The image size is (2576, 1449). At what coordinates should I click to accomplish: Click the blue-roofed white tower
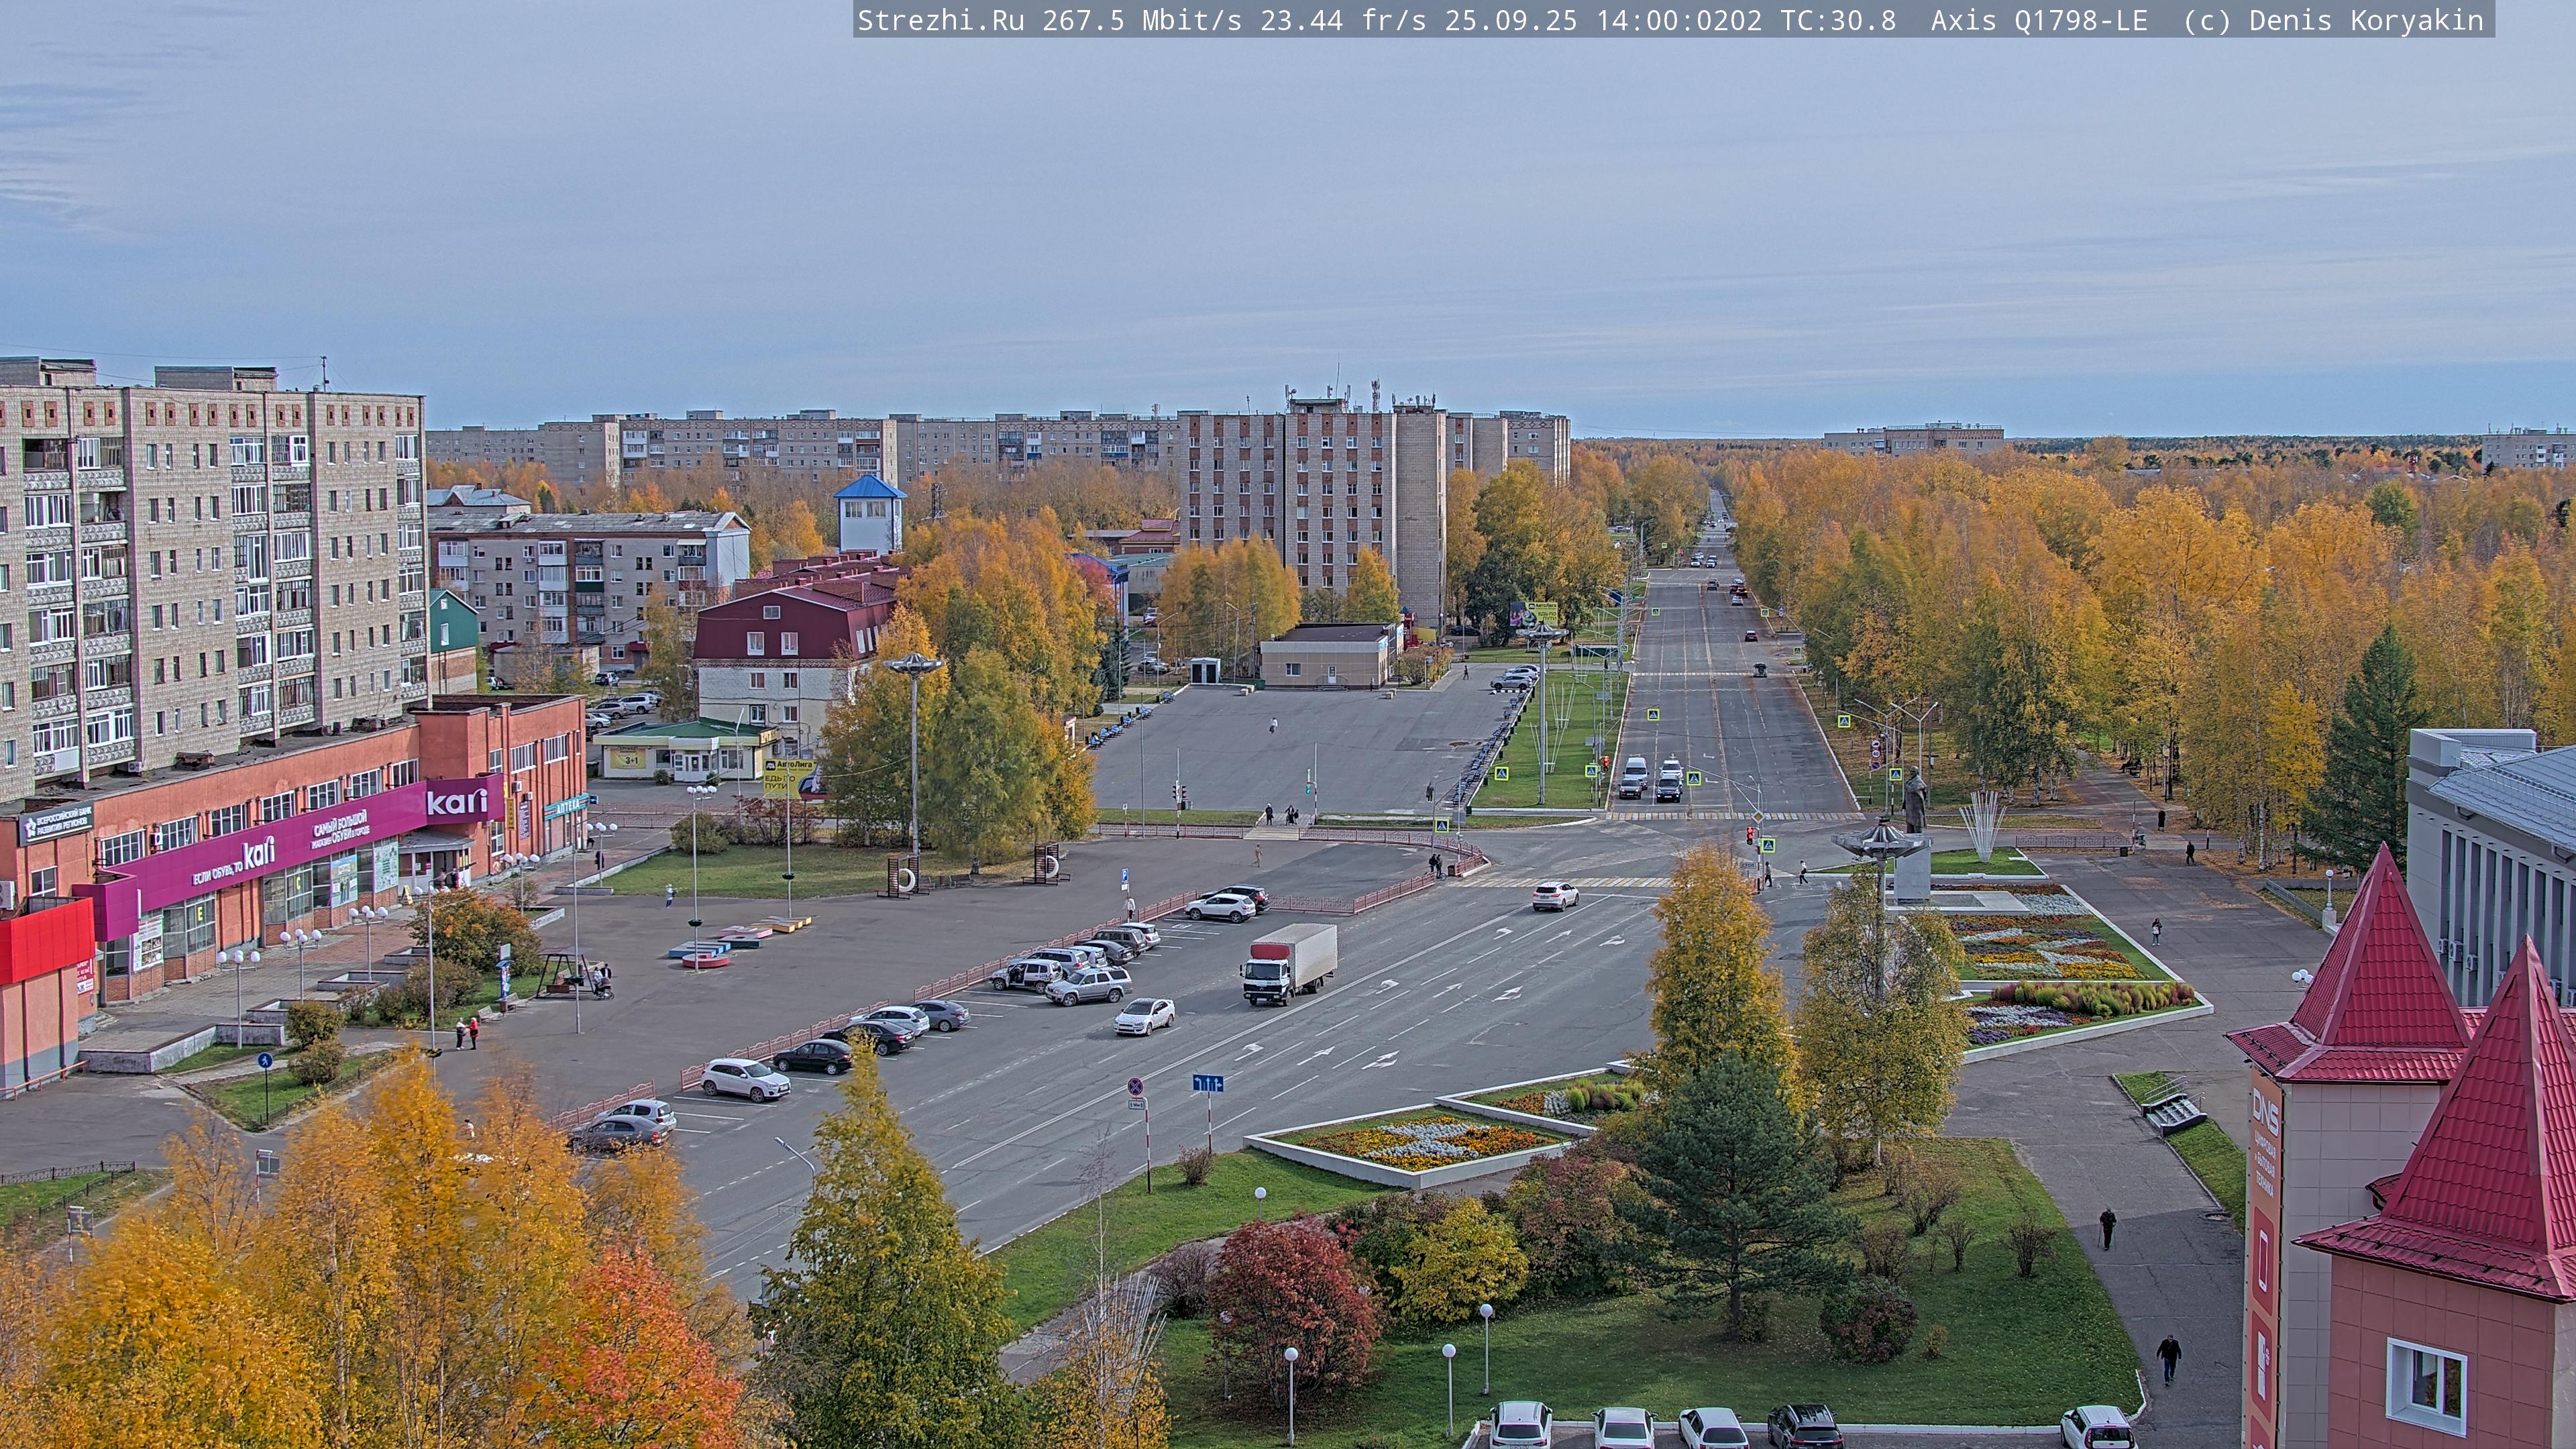(869, 515)
